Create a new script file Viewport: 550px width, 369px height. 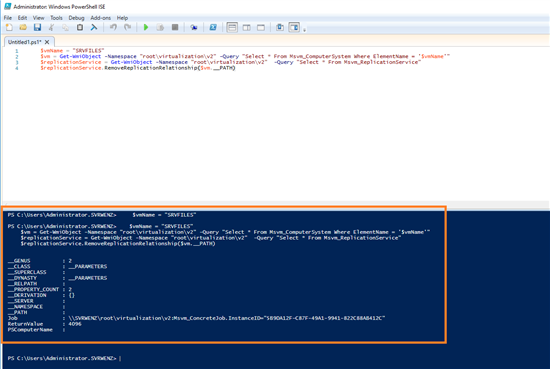[x=9, y=27]
